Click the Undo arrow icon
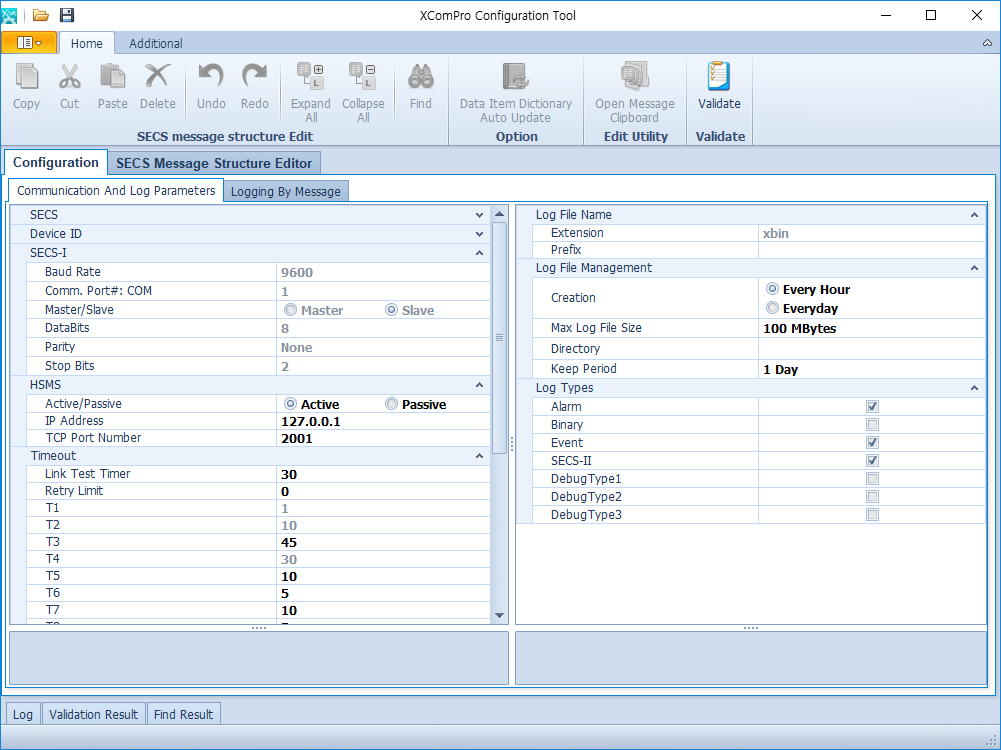This screenshot has height=750, width=1001. coord(211,77)
